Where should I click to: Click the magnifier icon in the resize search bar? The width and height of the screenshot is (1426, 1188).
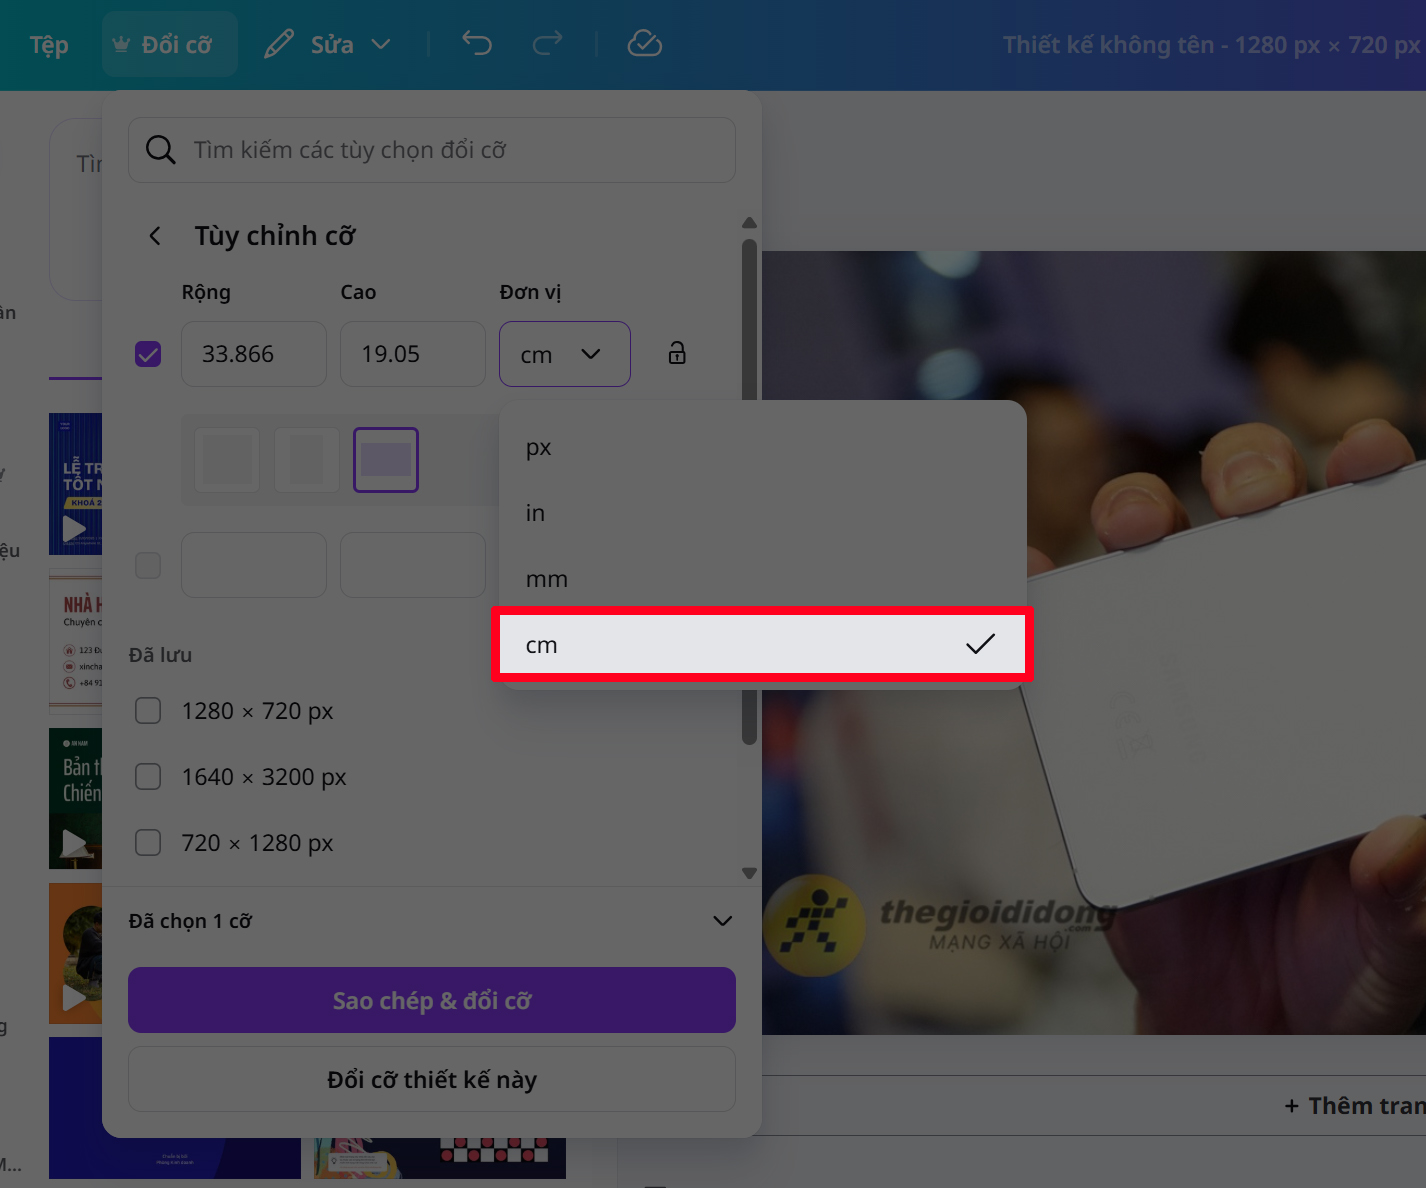[x=160, y=150]
